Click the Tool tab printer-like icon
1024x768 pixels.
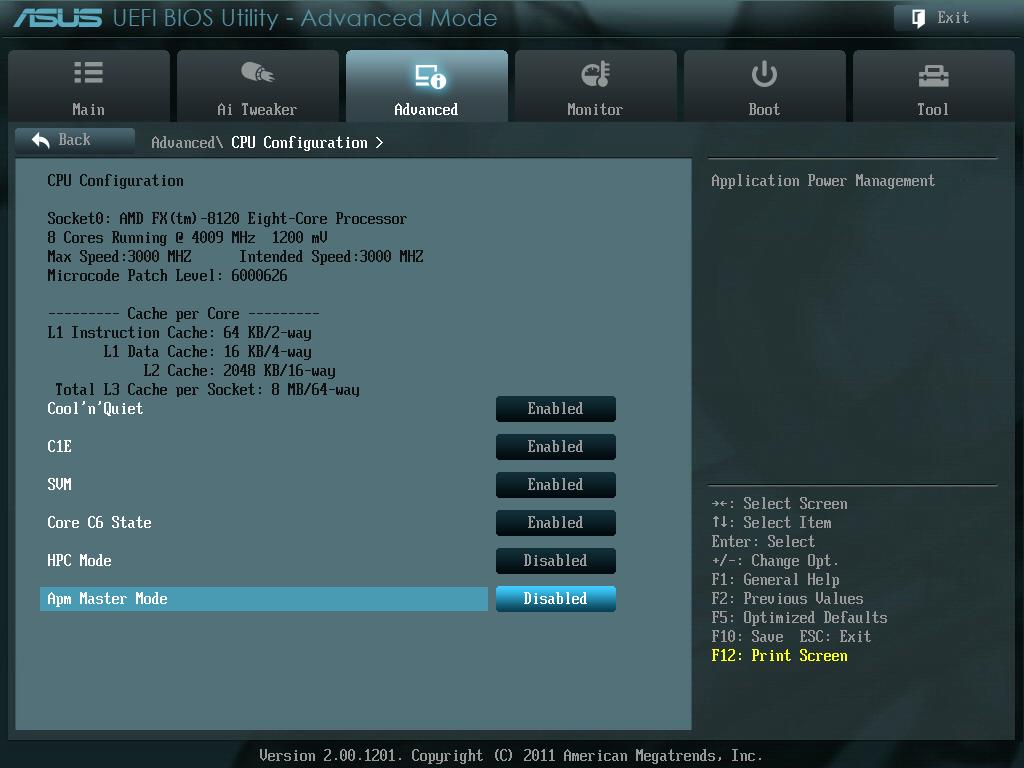933,76
